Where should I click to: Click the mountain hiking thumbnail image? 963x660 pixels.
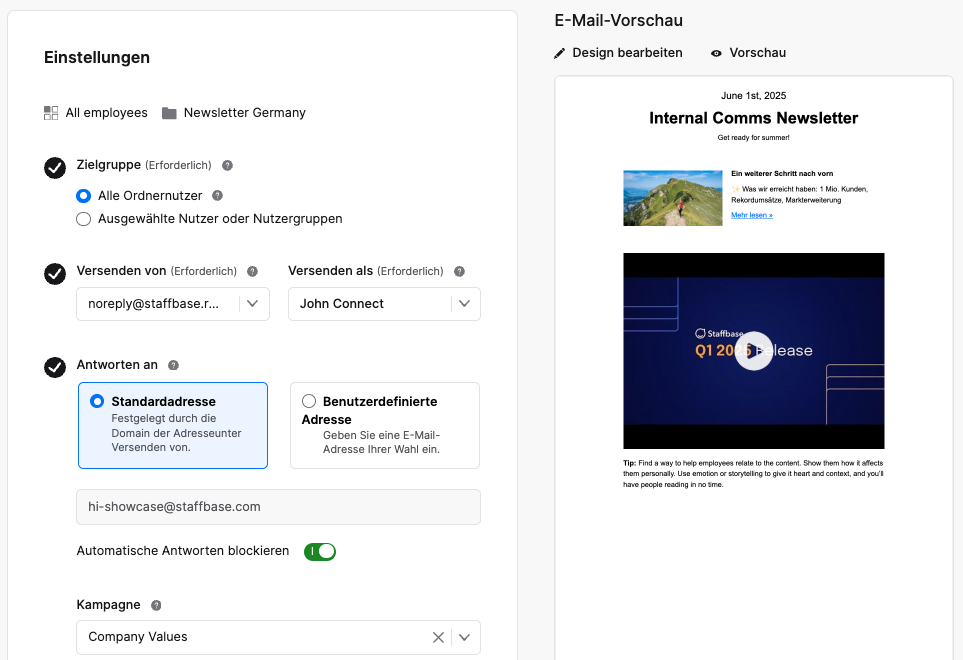coord(673,198)
